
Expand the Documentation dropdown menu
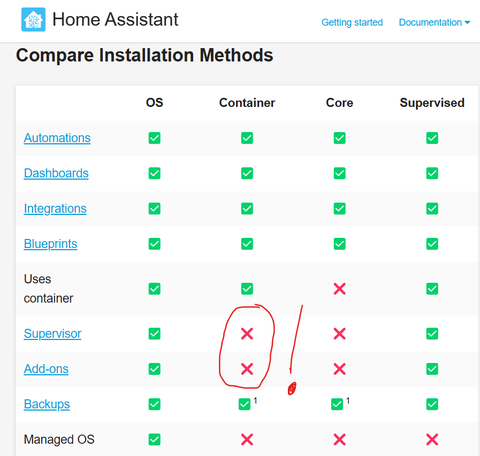coord(434,22)
